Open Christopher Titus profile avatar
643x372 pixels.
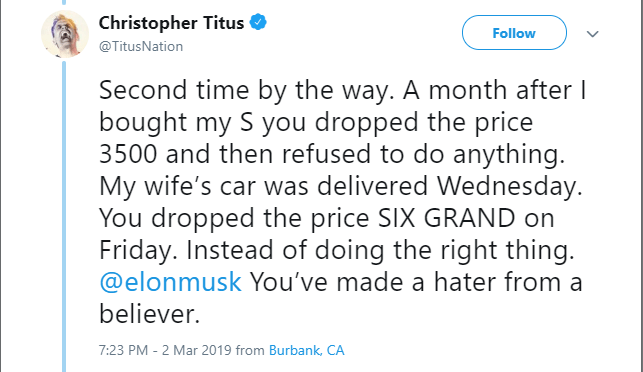point(65,34)
